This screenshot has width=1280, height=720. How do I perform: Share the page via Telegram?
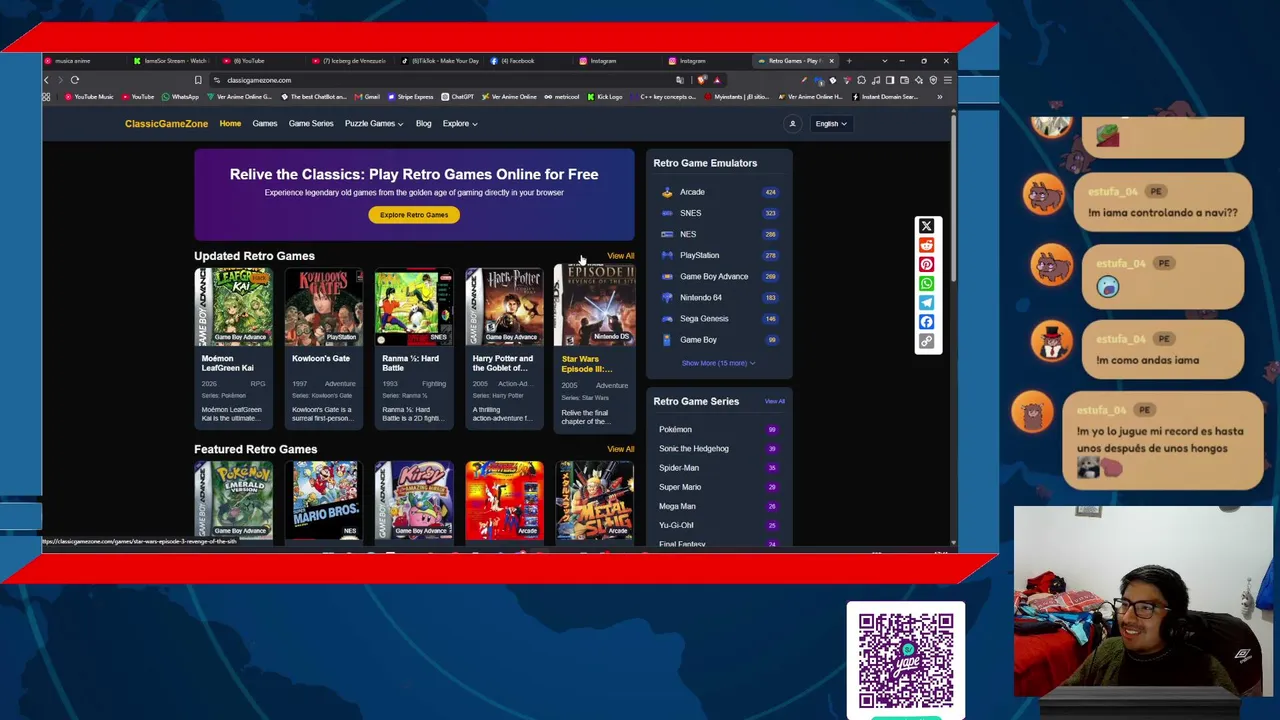[926, 303]
